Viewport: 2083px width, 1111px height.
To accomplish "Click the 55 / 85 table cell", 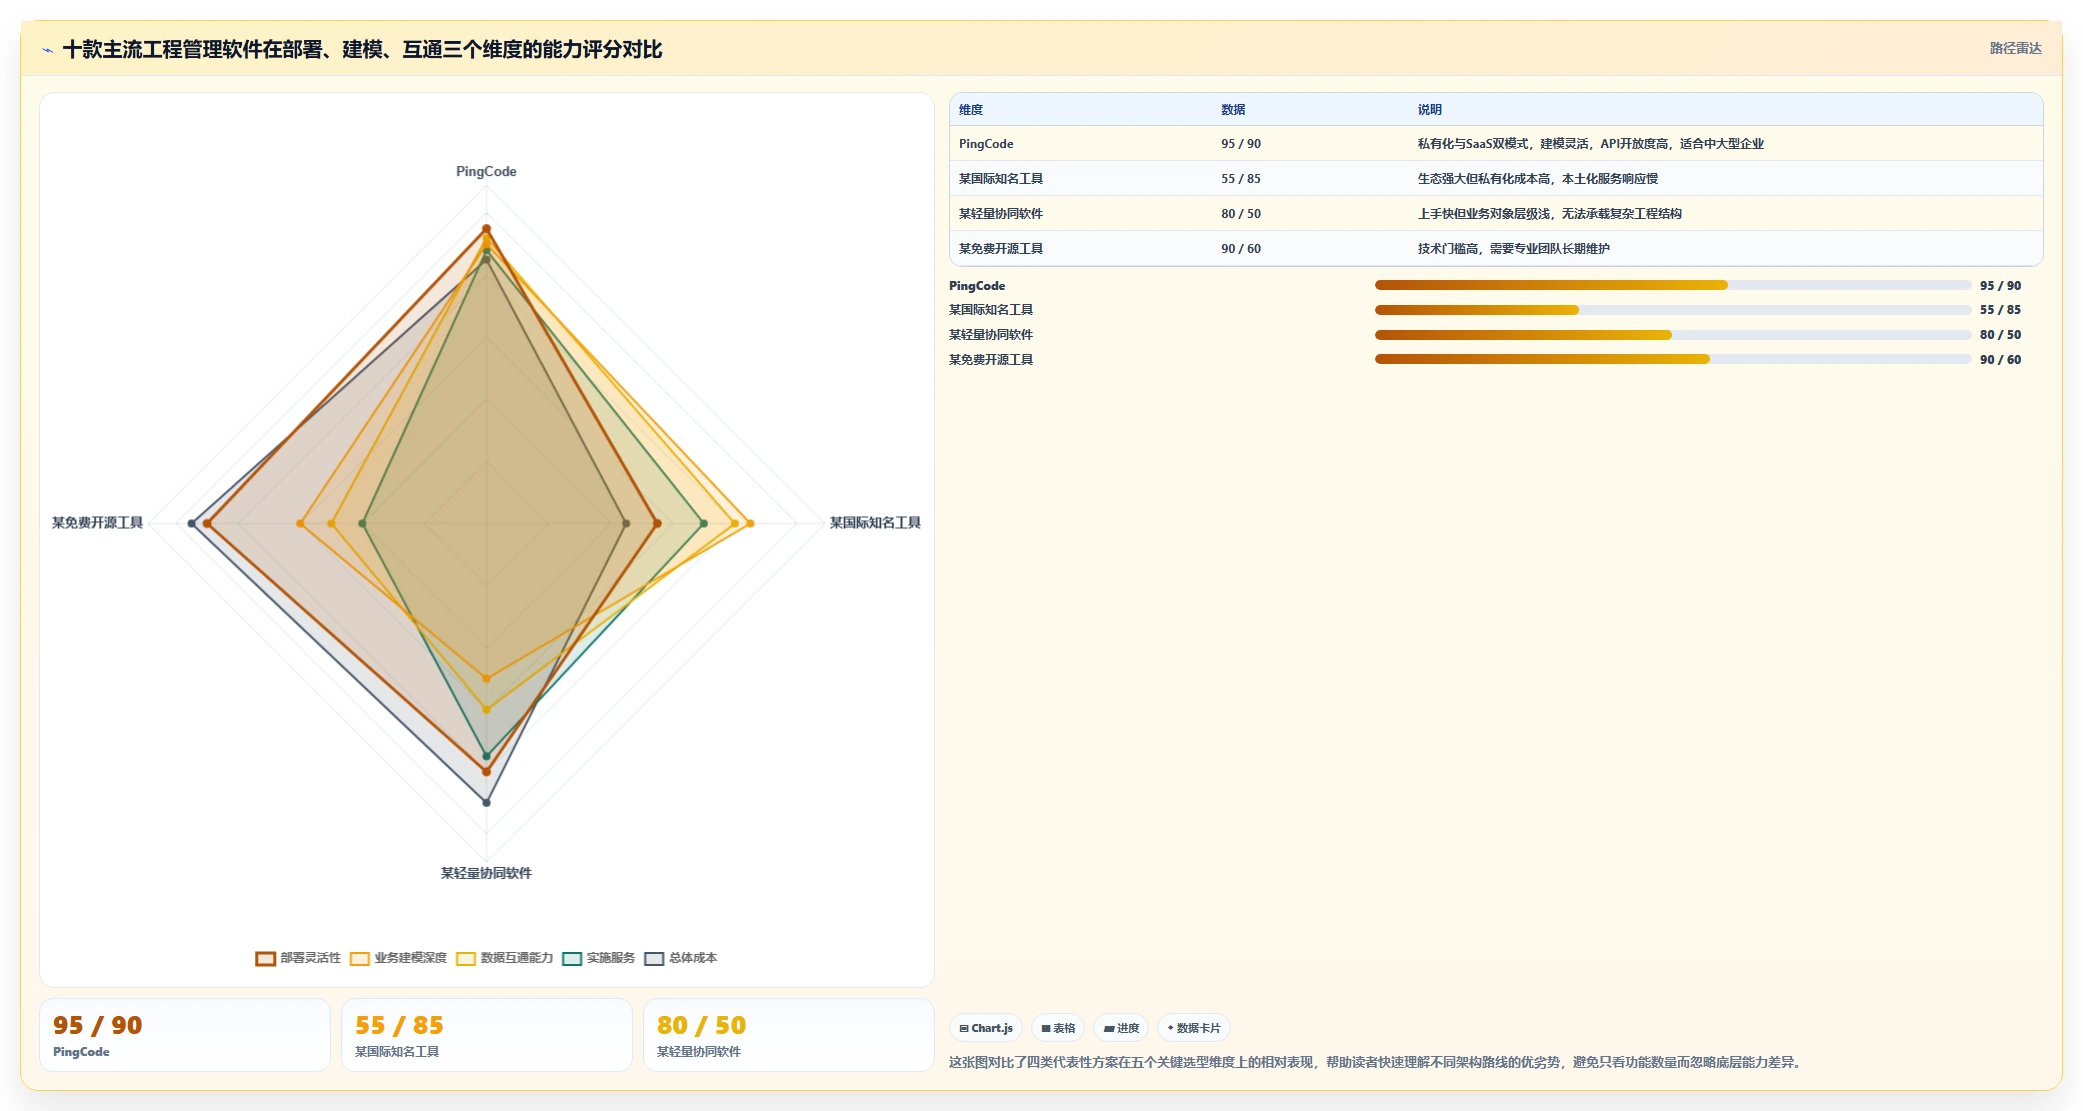I will [x=1241, y=179].
